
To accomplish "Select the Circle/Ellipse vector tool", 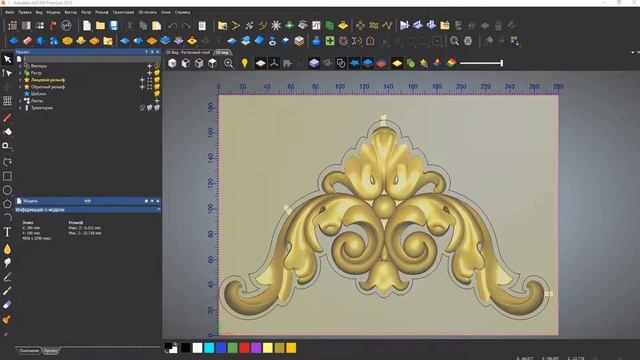I will point(7,190).
